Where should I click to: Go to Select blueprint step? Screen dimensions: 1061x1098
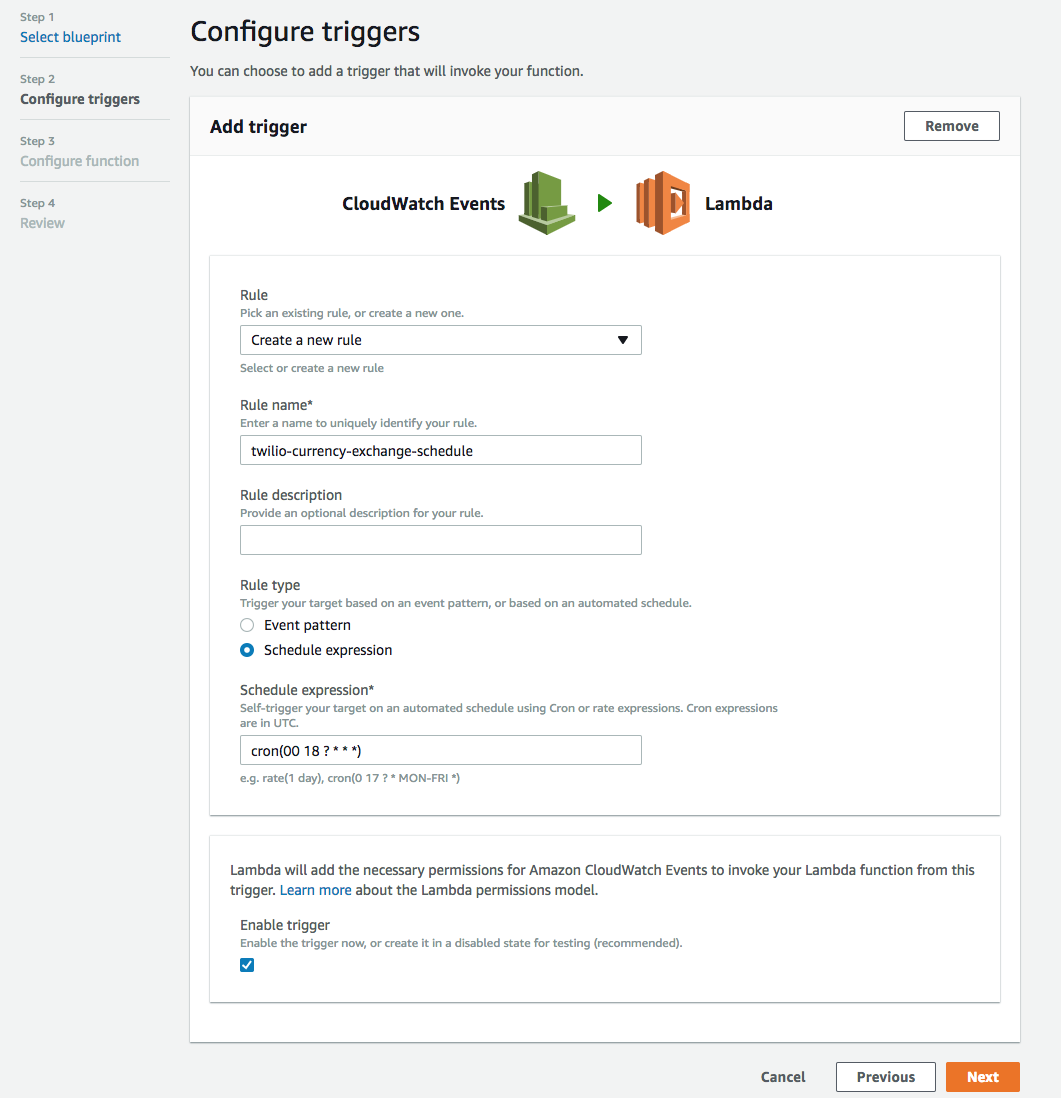coord(70,37)
